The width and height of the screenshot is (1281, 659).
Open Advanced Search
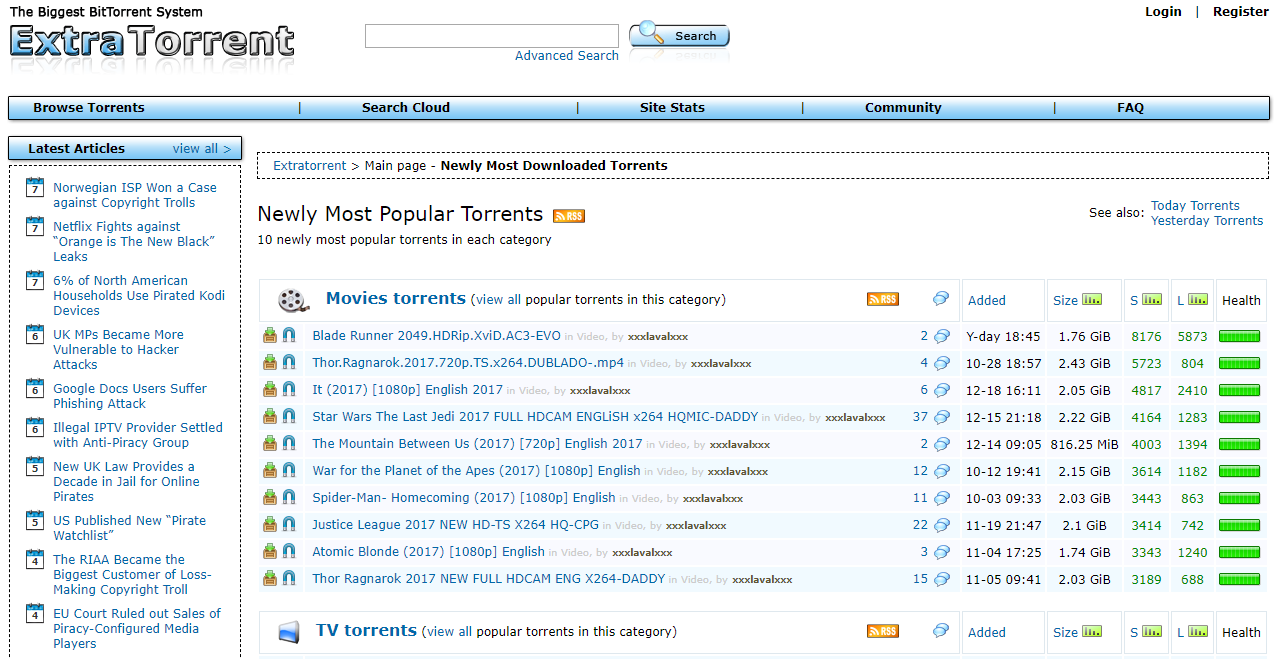tap(566, 56)
